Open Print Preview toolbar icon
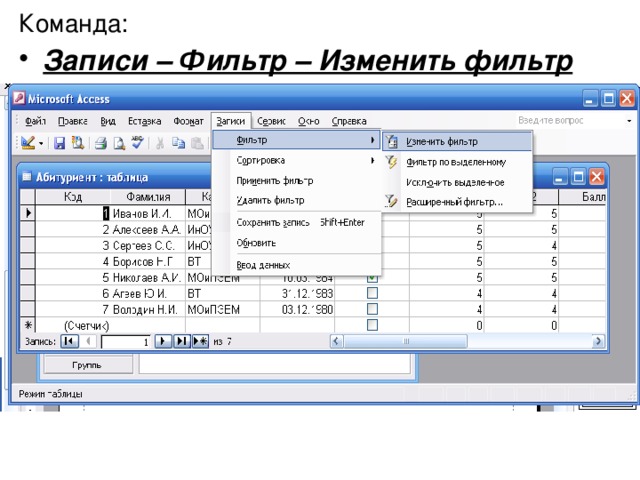Viewport: 640px width, 480px height. pos(119,143)
